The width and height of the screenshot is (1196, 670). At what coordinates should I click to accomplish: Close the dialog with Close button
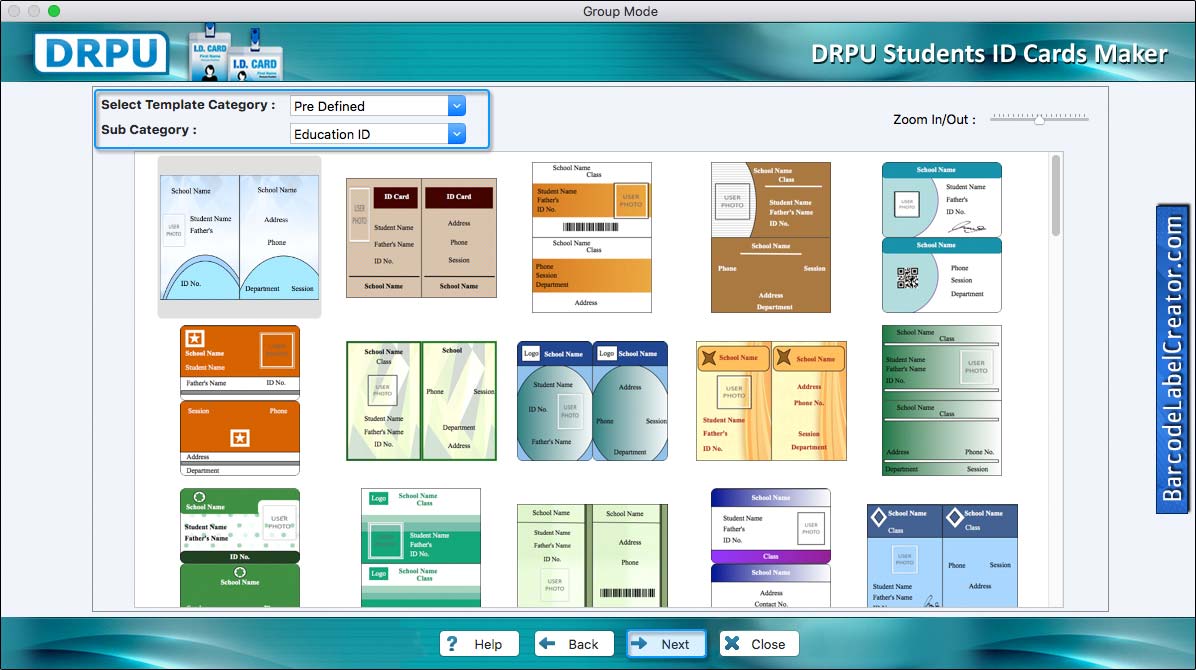(759, 644)
